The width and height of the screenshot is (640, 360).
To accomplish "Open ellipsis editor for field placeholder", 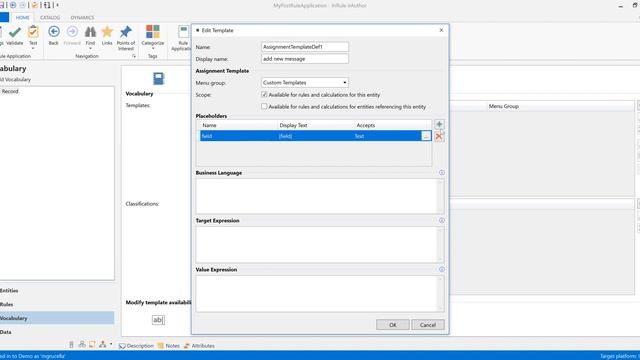I will coord(426,136).
